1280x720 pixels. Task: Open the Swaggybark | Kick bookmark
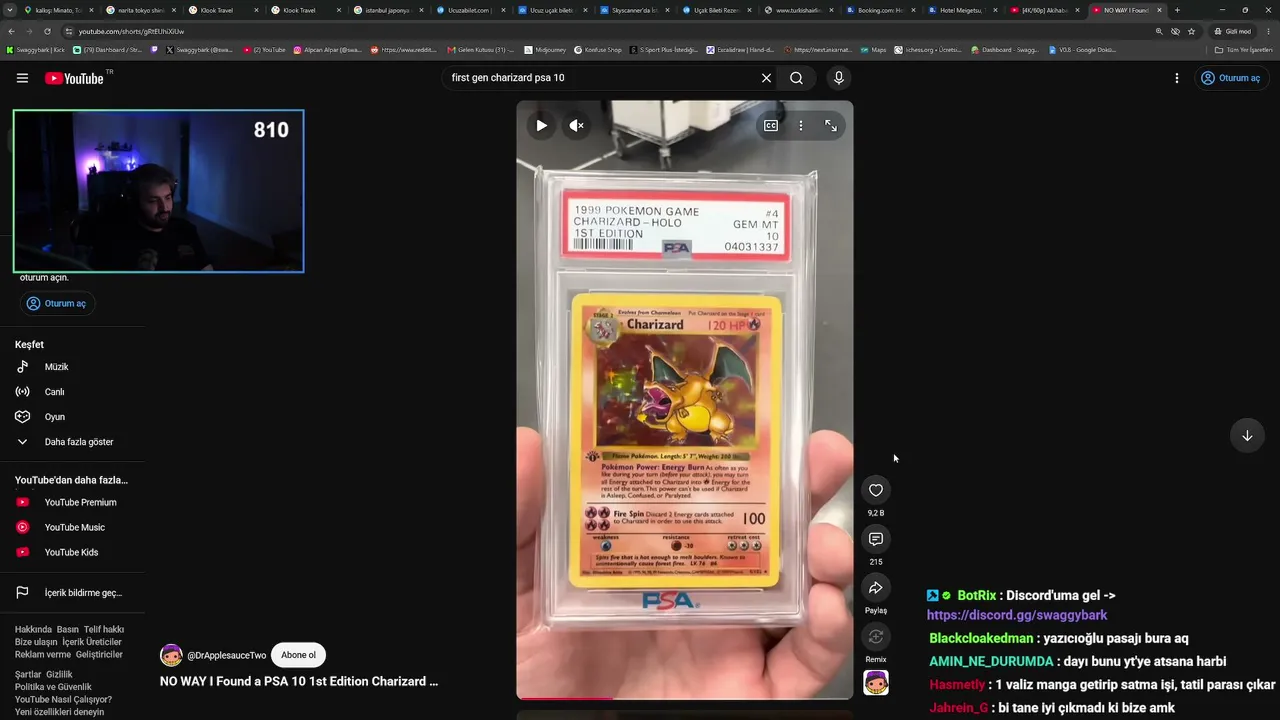(x=35, y=49)
